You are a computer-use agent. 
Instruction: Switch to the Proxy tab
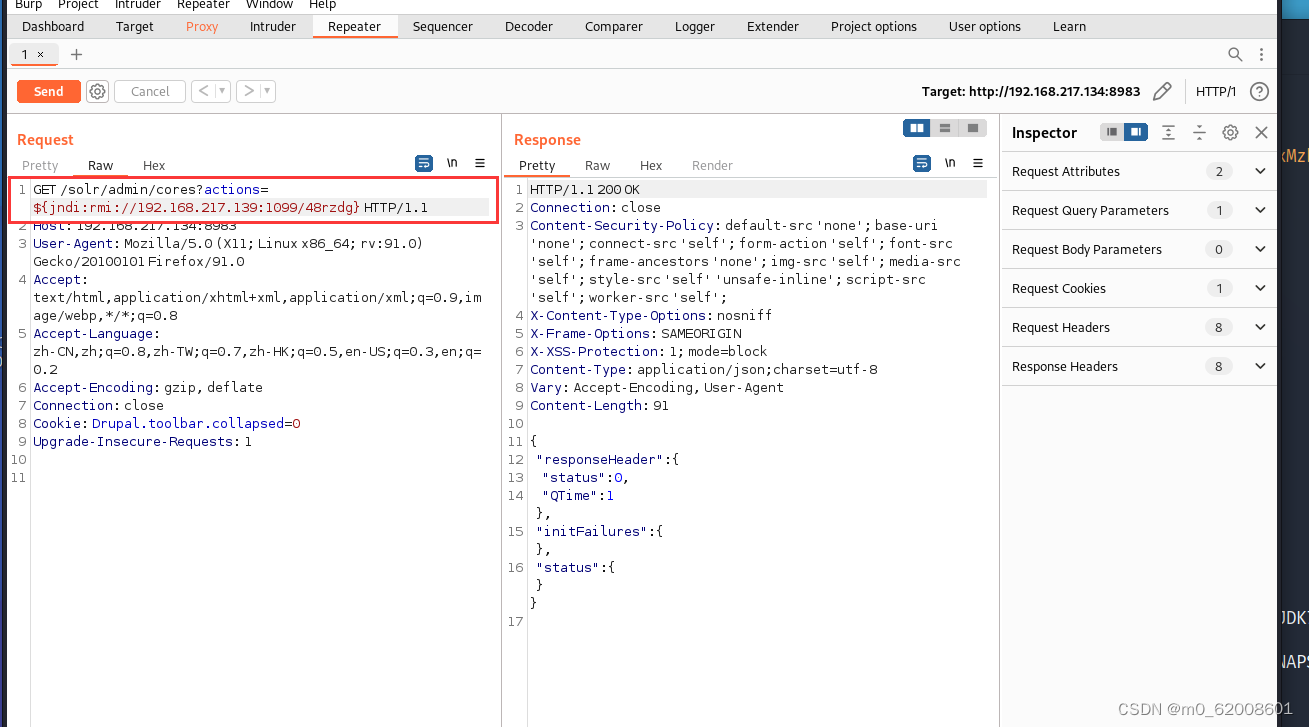[x=202, y=26]
